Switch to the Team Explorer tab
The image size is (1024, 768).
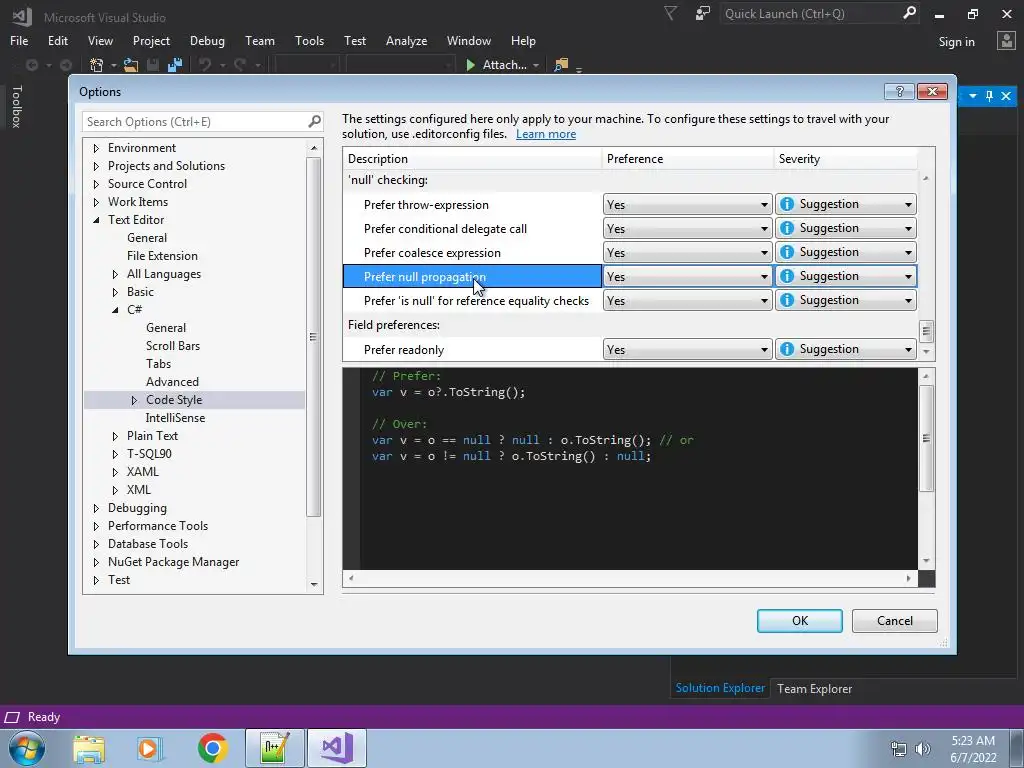(x=814, y=688)
